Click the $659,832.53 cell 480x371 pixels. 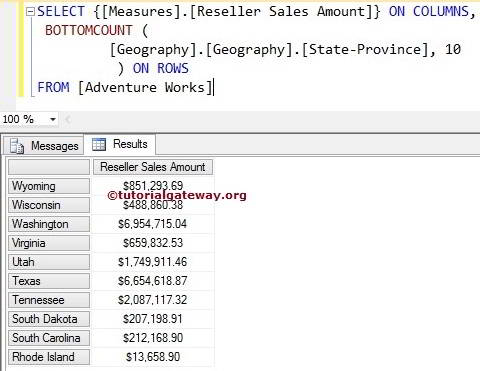click(153, 243)
